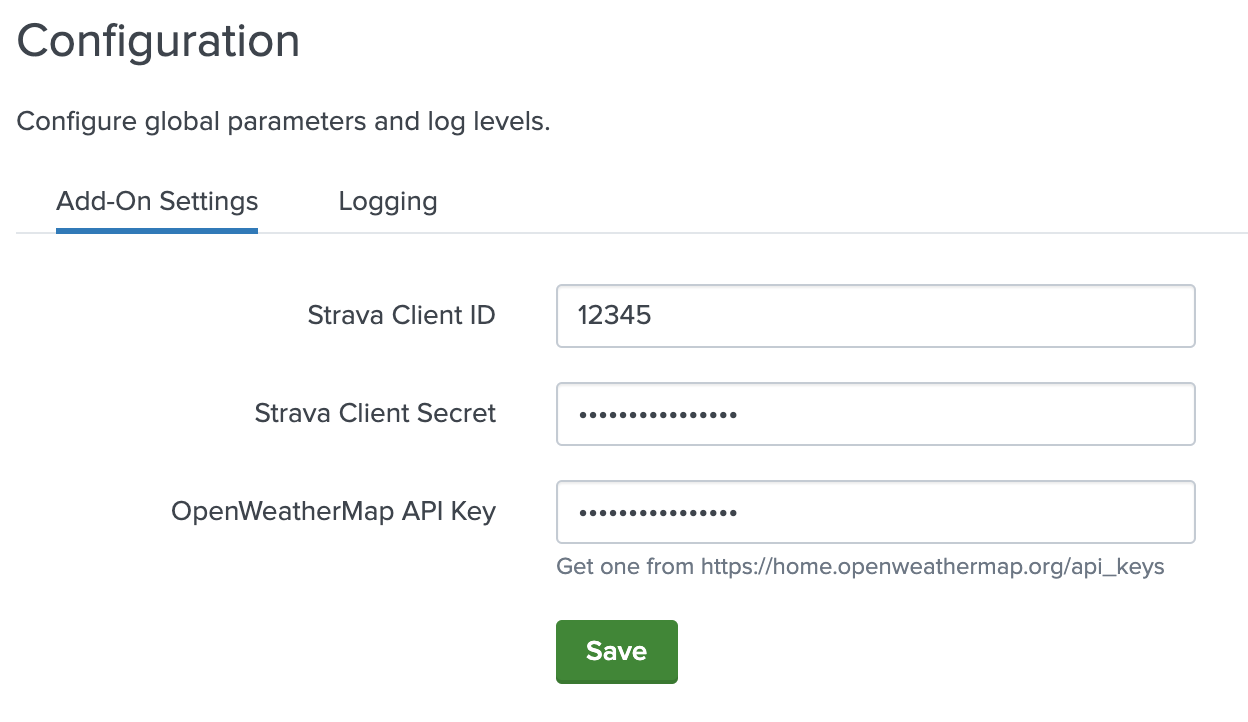1248x722 pixels.
Task: Click the Save button
Action: click(616, 651)
